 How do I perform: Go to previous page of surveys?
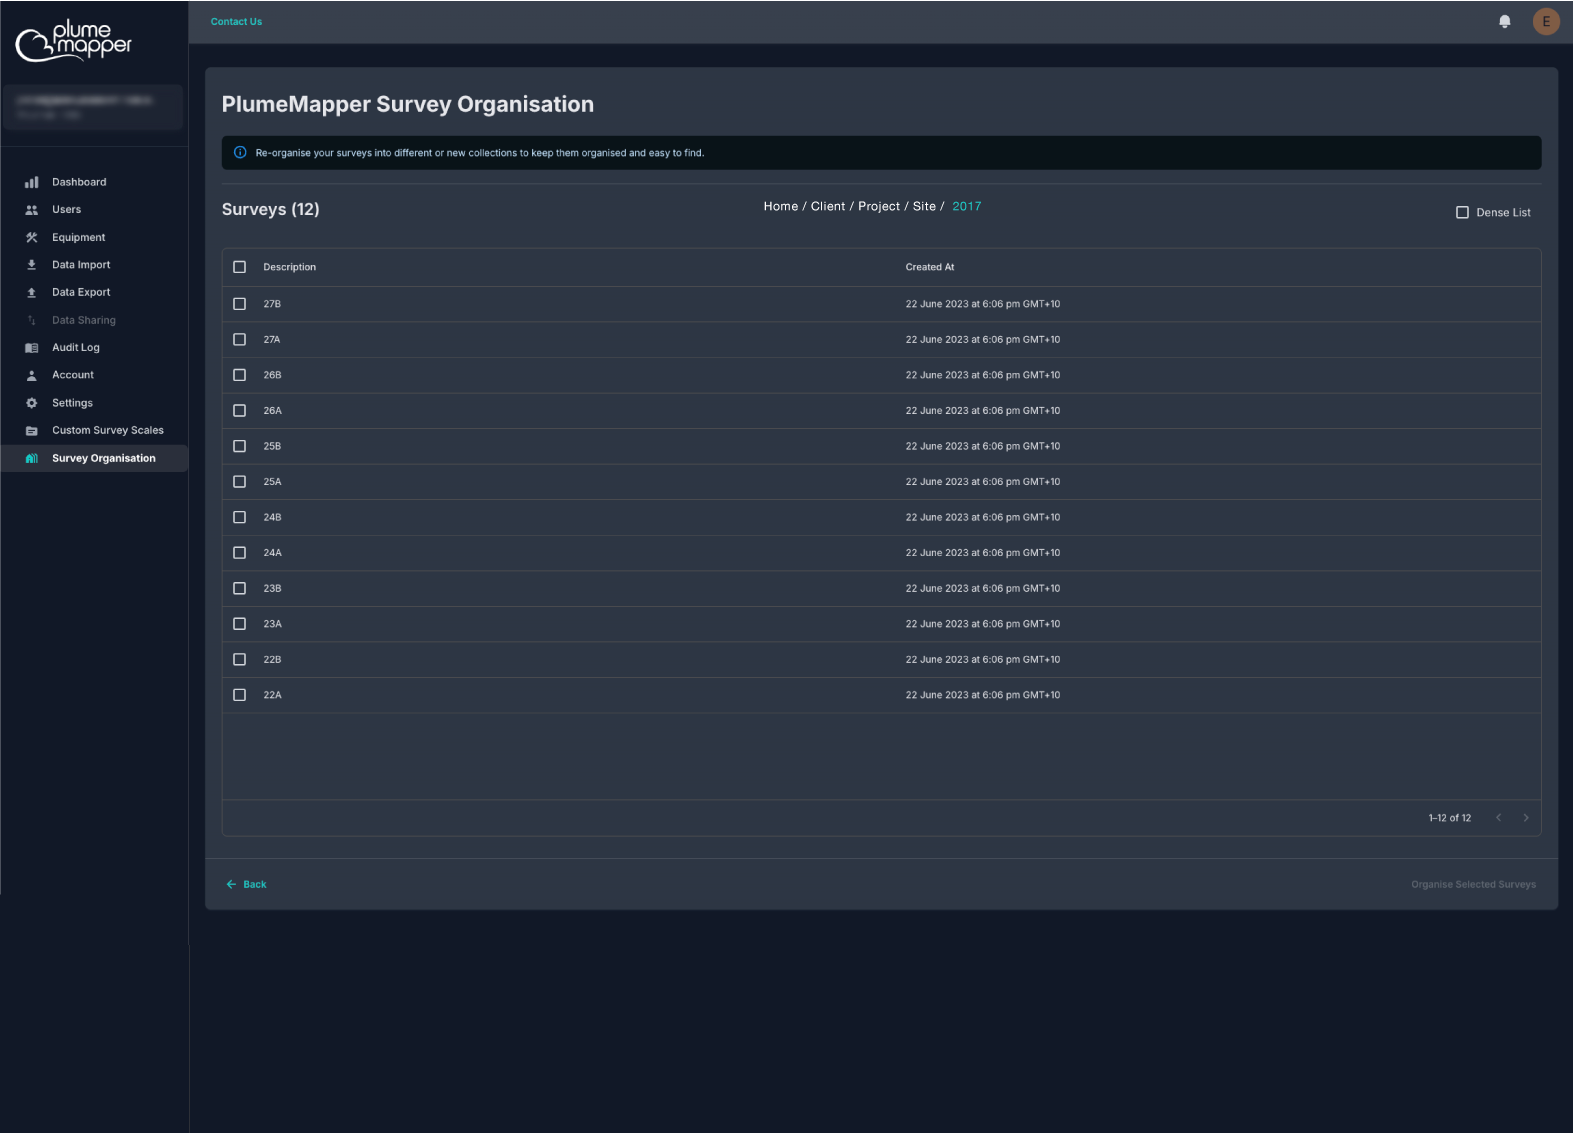tap(1498, 818)
